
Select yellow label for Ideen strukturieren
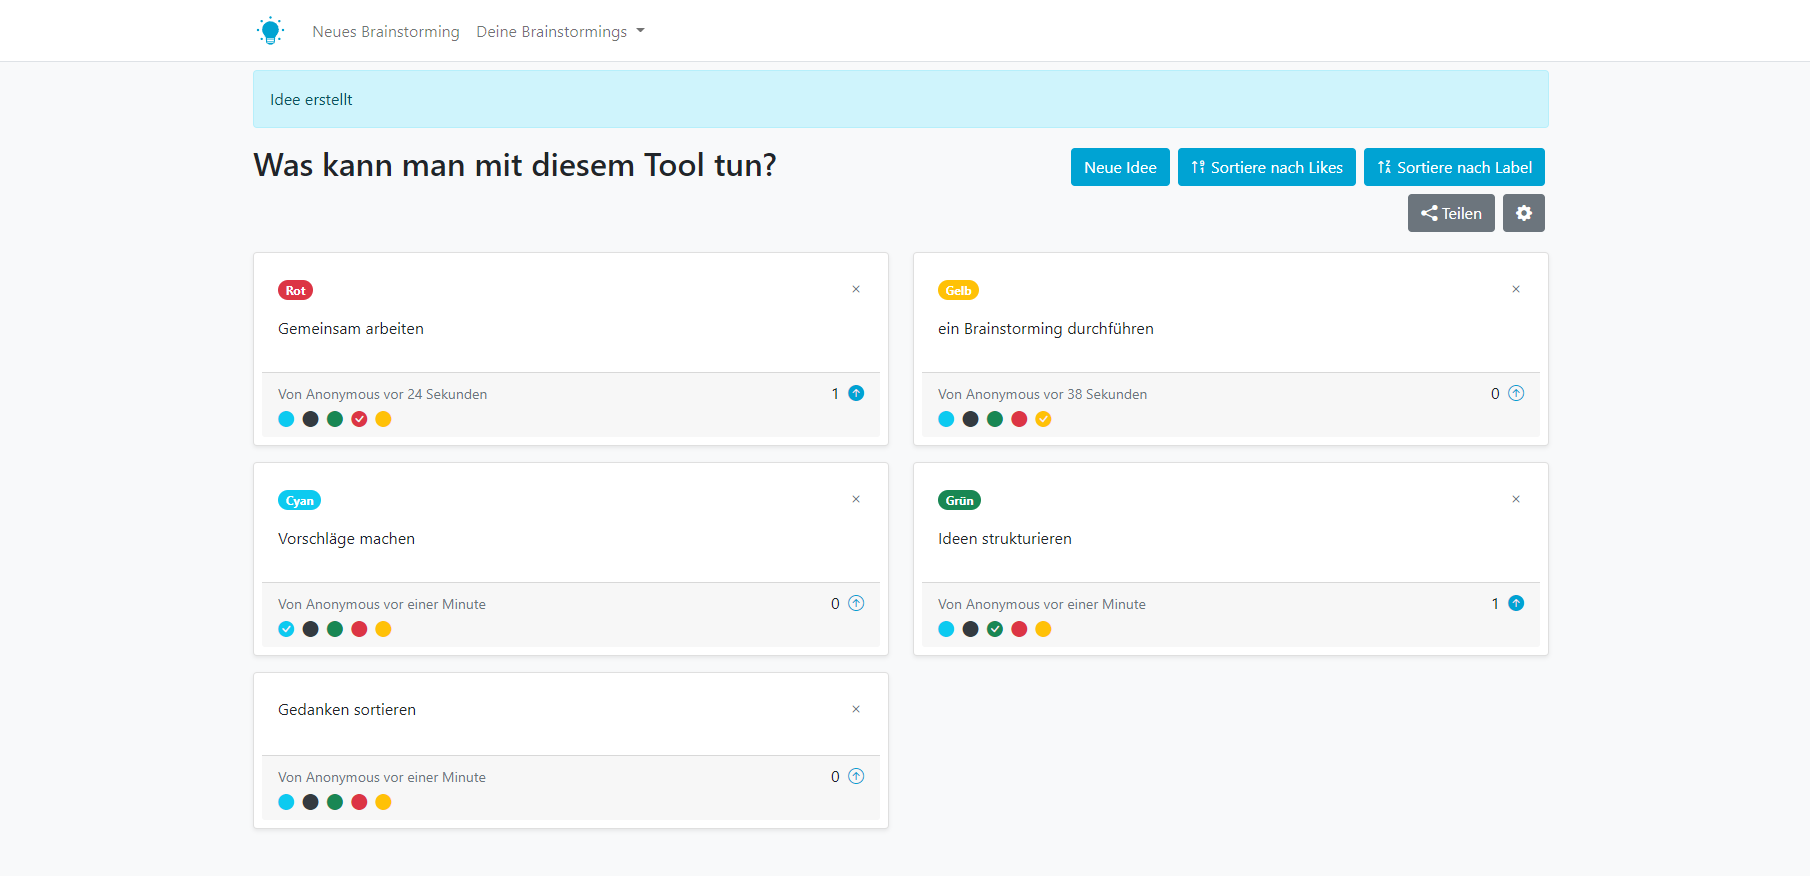pos(1043,629)
